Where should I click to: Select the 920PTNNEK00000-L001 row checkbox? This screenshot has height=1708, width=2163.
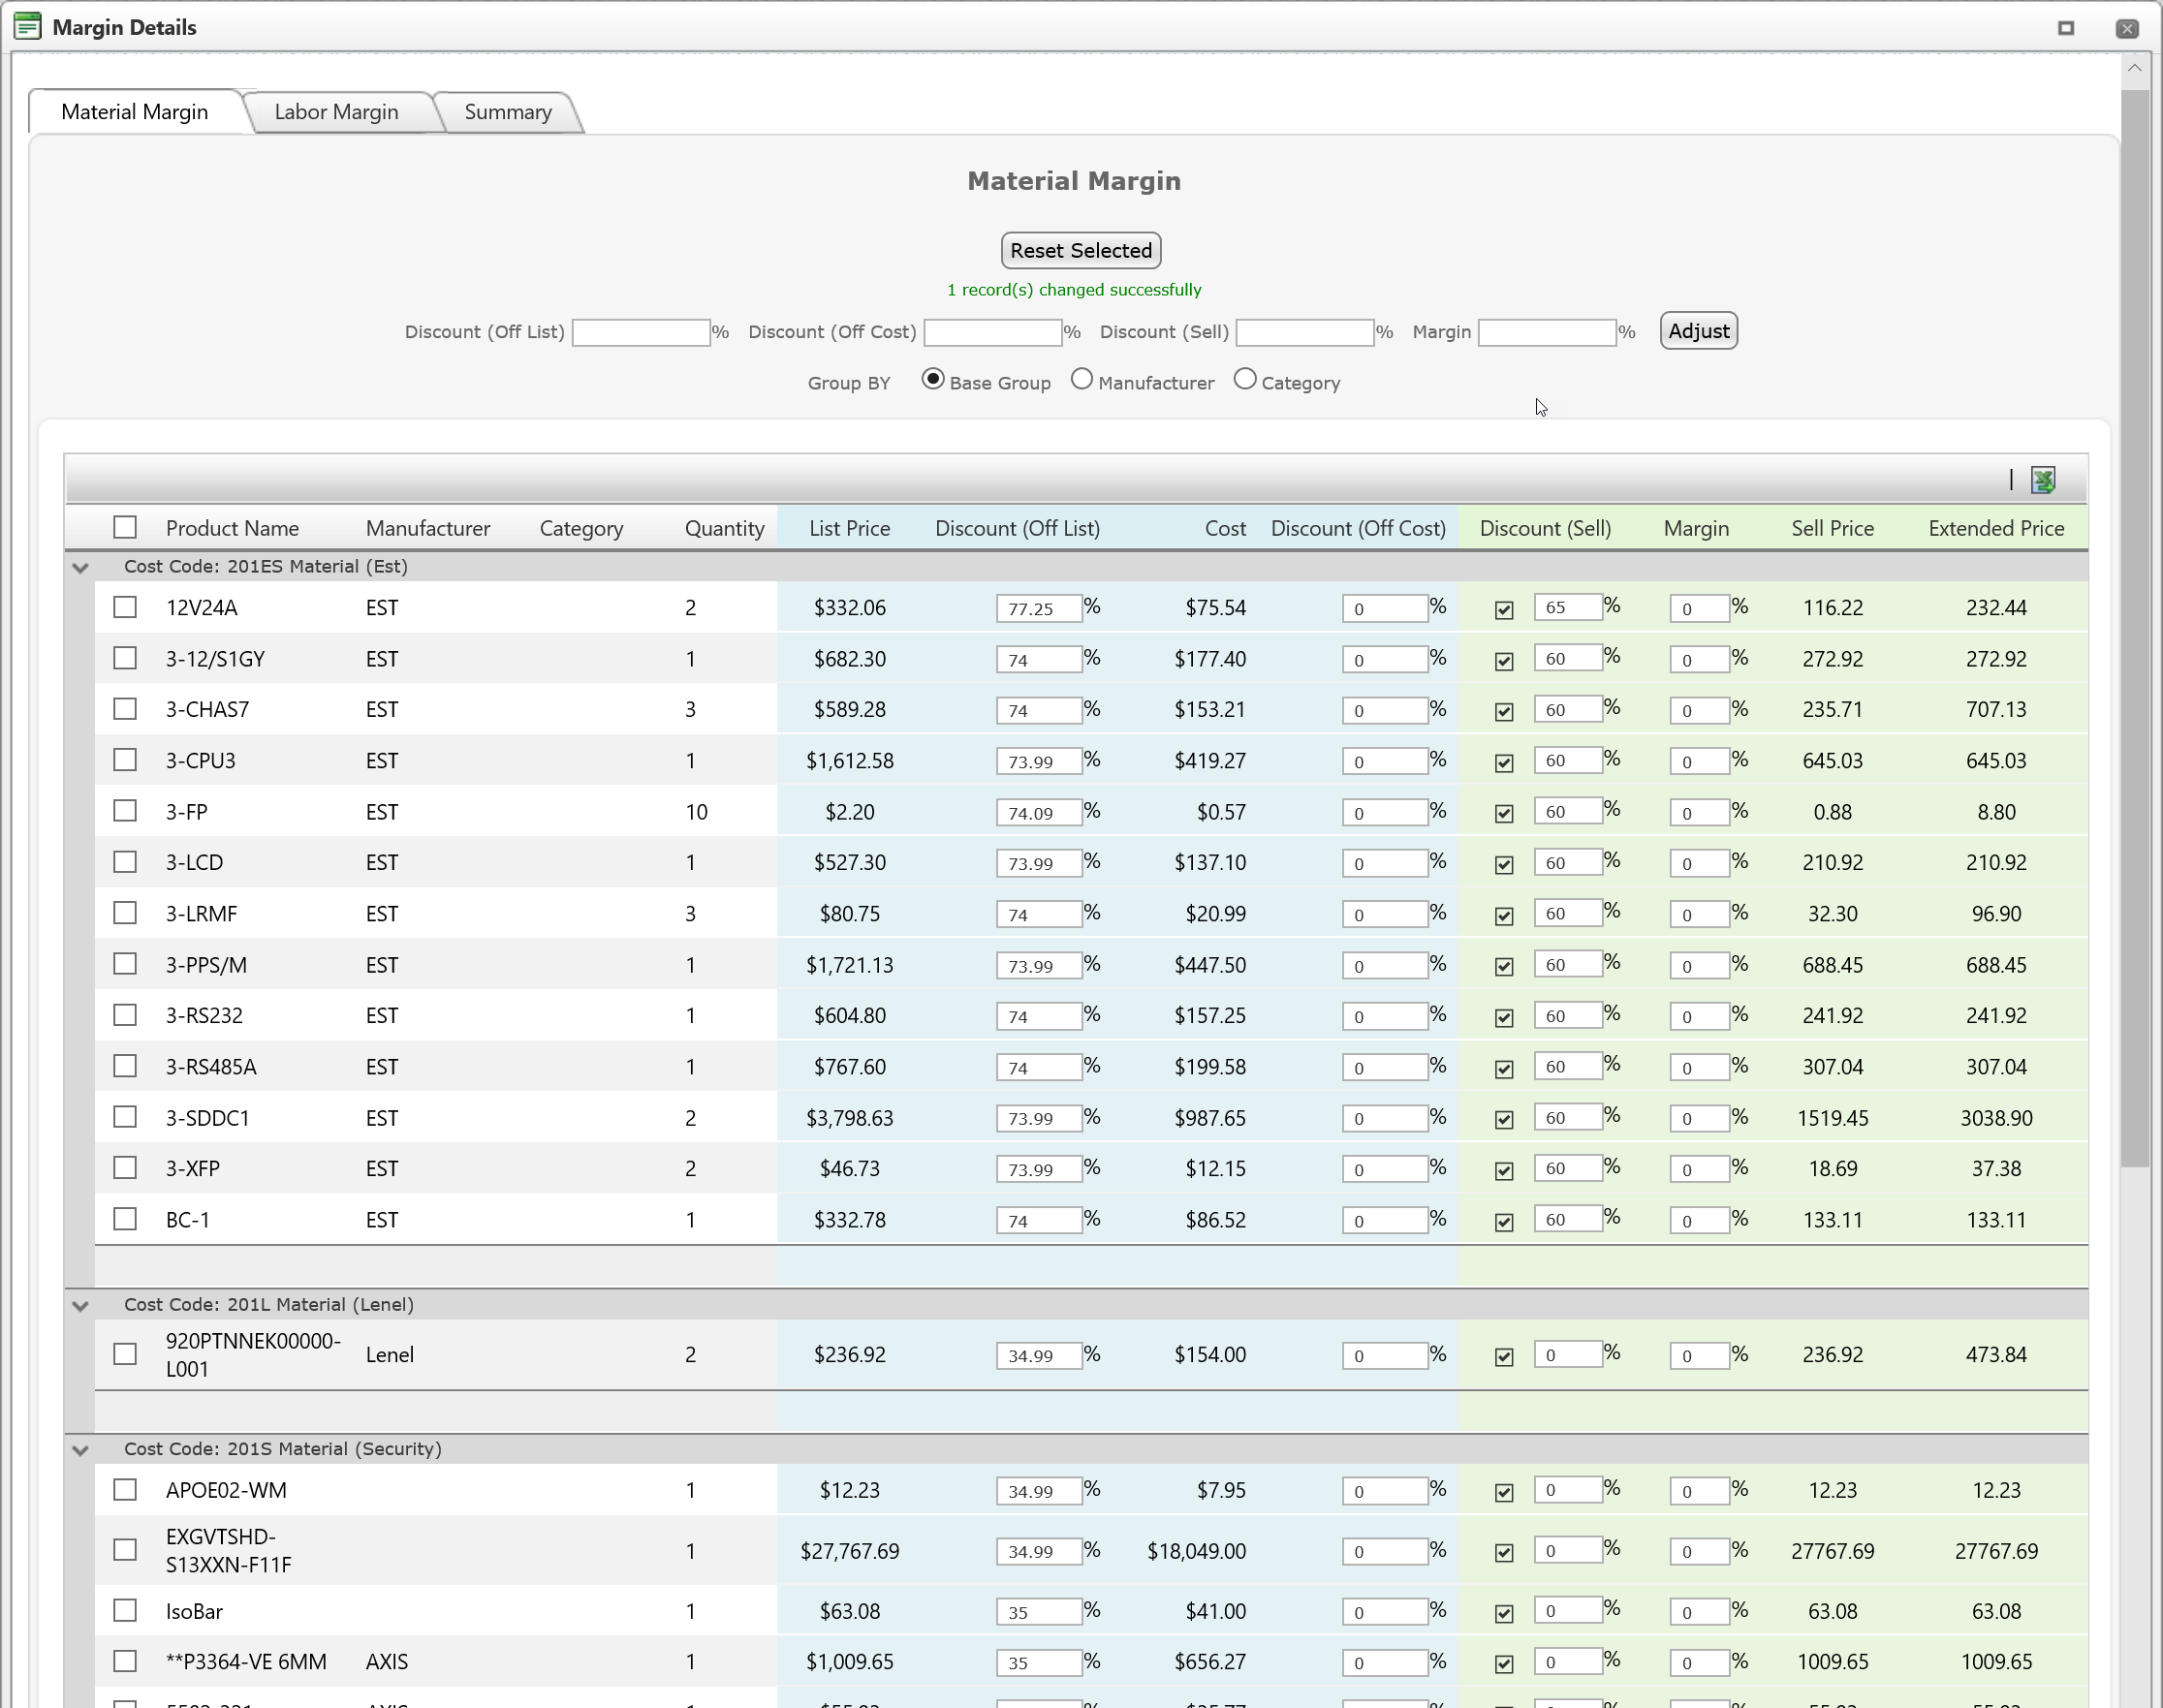click(125, 1354)
